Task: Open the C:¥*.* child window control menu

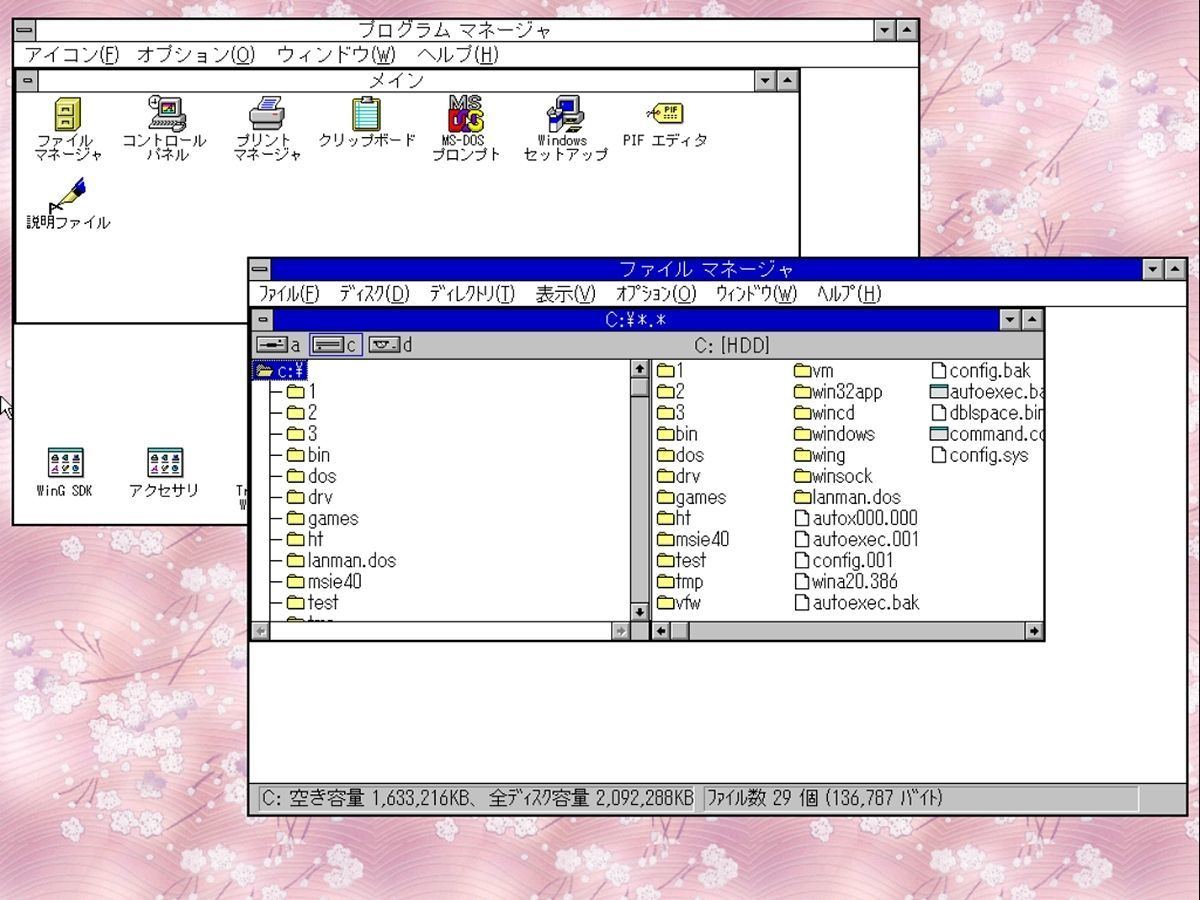Action: coord(263,320)
